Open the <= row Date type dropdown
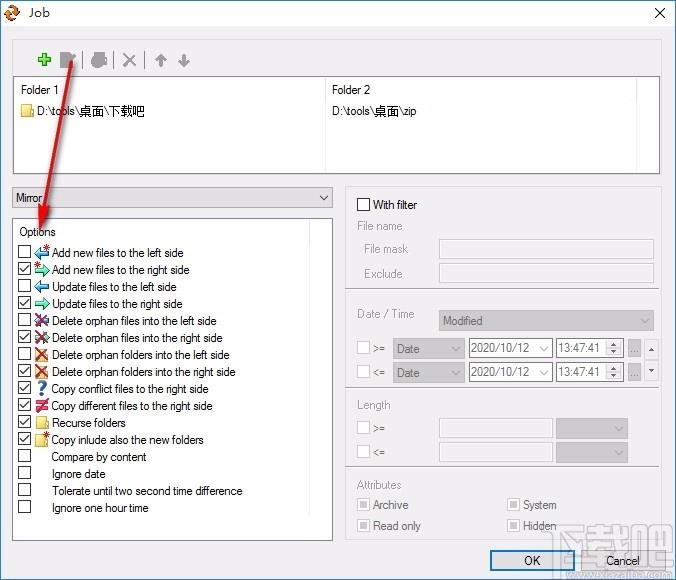Image resolution: width=676 pixels, height=580 pixels. (429, 373)
